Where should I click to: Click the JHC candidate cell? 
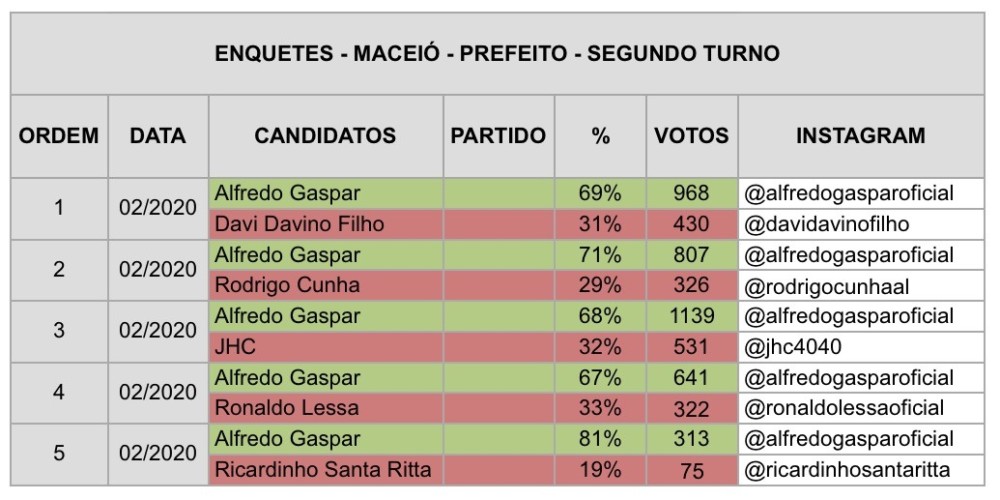tap(325, 347)
